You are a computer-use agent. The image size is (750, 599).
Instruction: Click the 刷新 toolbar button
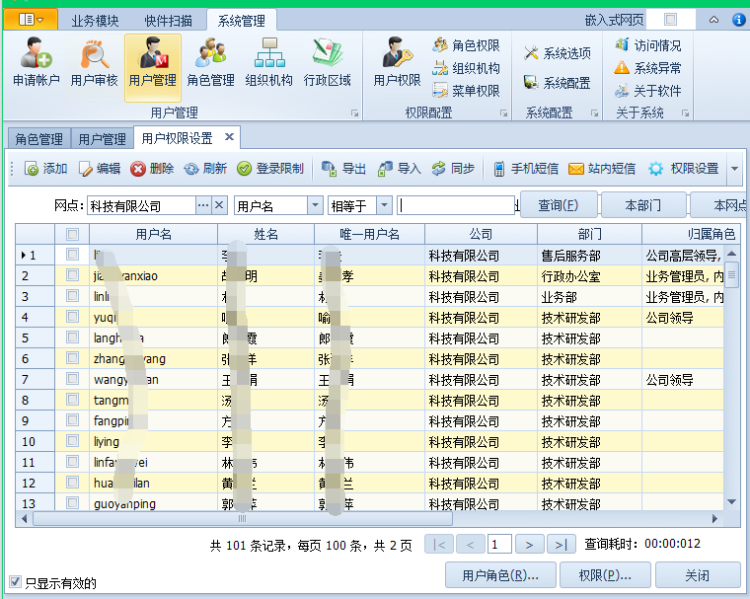[x=206, y=169]
